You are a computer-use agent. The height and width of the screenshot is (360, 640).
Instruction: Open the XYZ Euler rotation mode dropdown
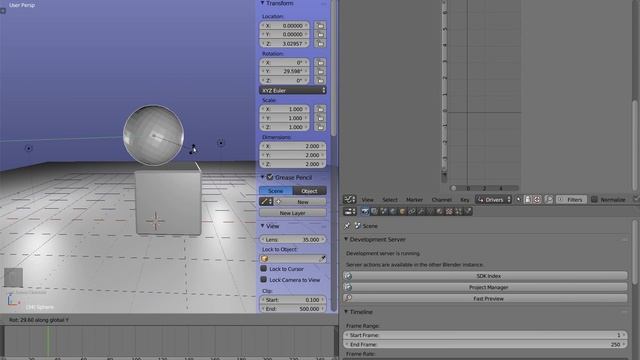pos(293,90)
